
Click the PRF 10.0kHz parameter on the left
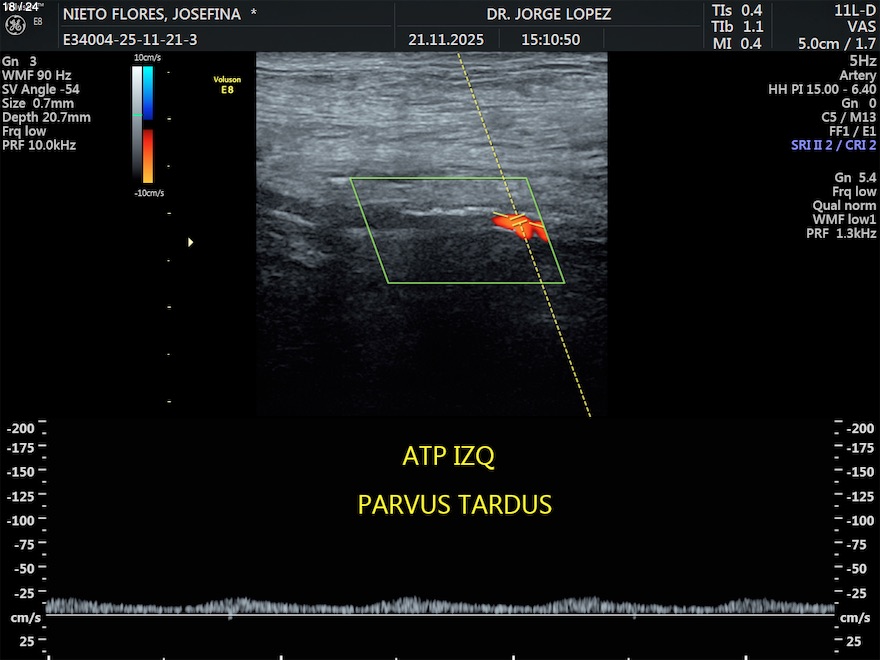pos(39,145)
